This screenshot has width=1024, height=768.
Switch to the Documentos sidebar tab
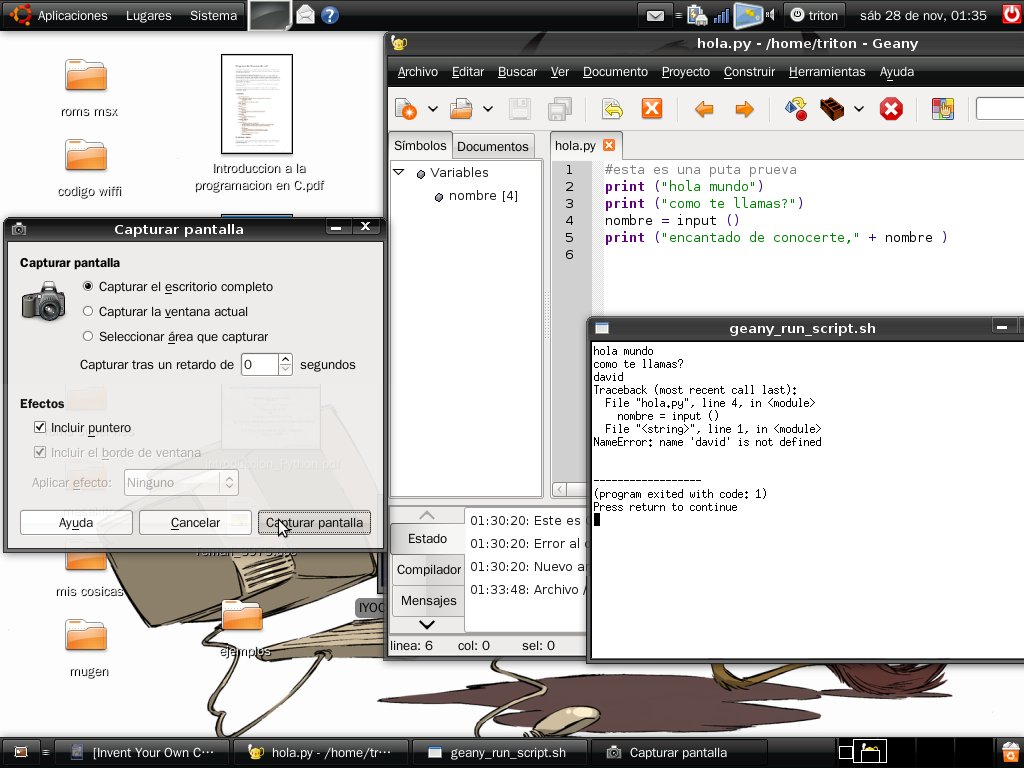[x=492, y=146]
